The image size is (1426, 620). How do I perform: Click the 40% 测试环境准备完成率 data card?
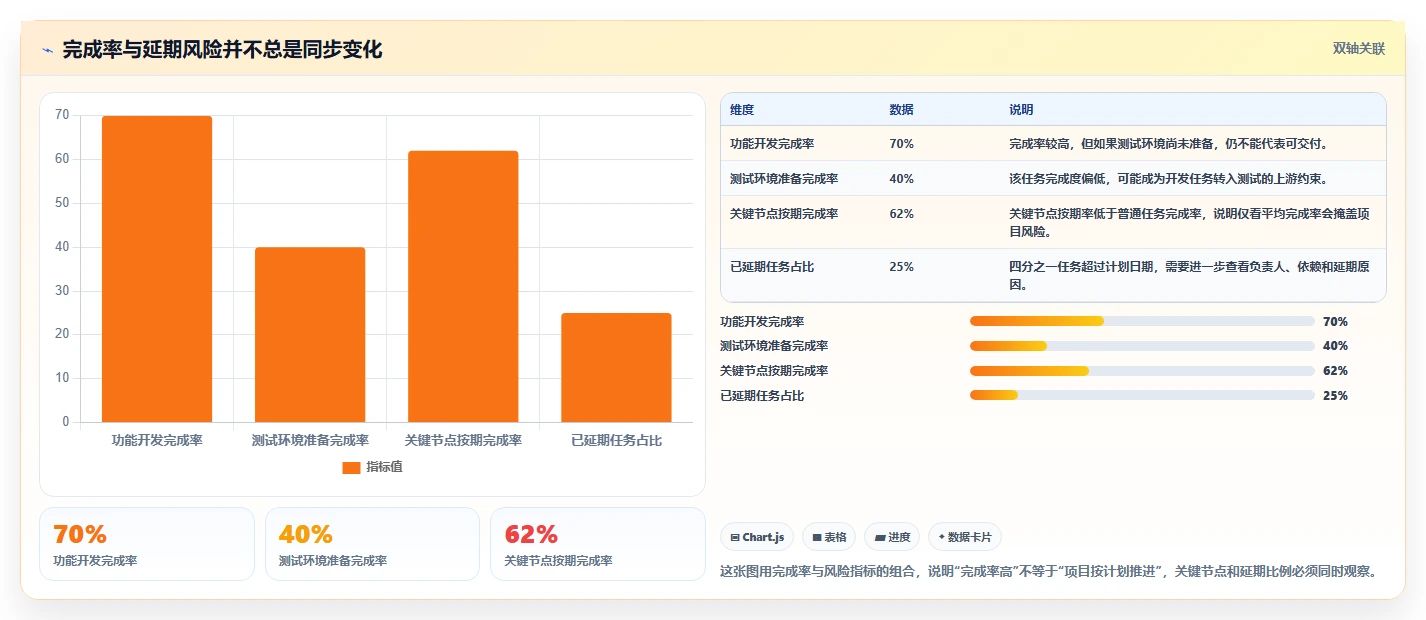(372, 544)
